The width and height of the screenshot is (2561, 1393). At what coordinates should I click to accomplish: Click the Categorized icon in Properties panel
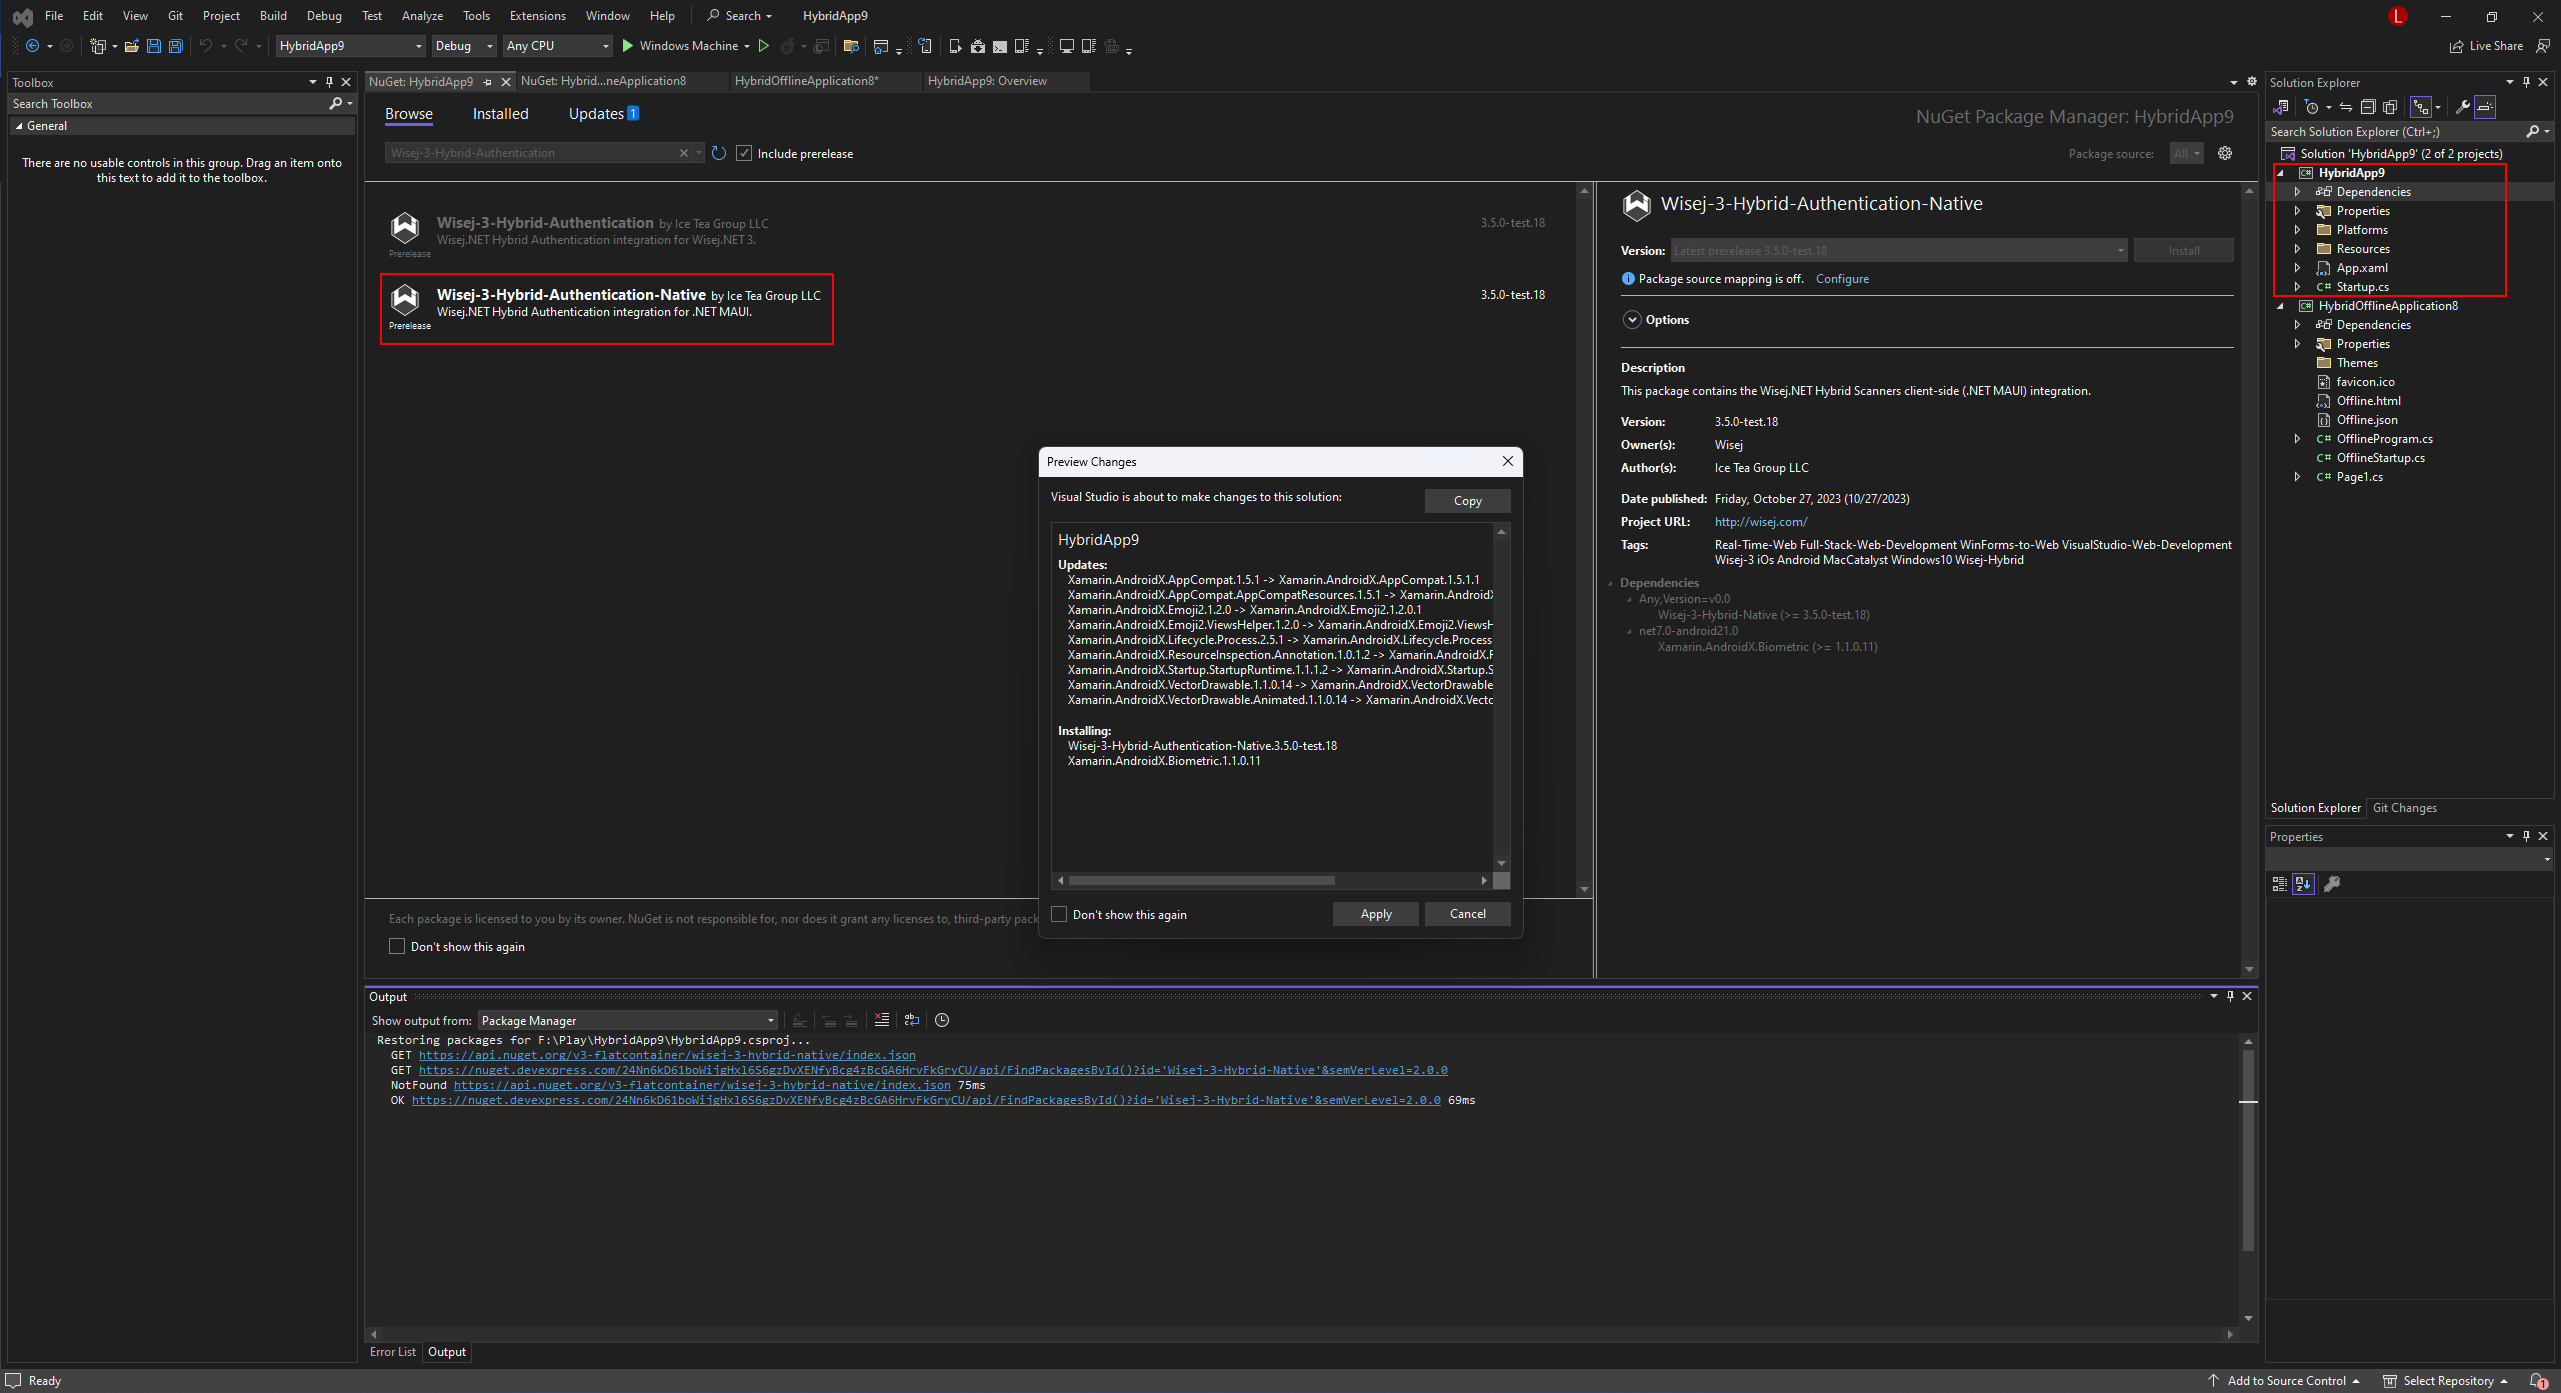point(2280,884)
